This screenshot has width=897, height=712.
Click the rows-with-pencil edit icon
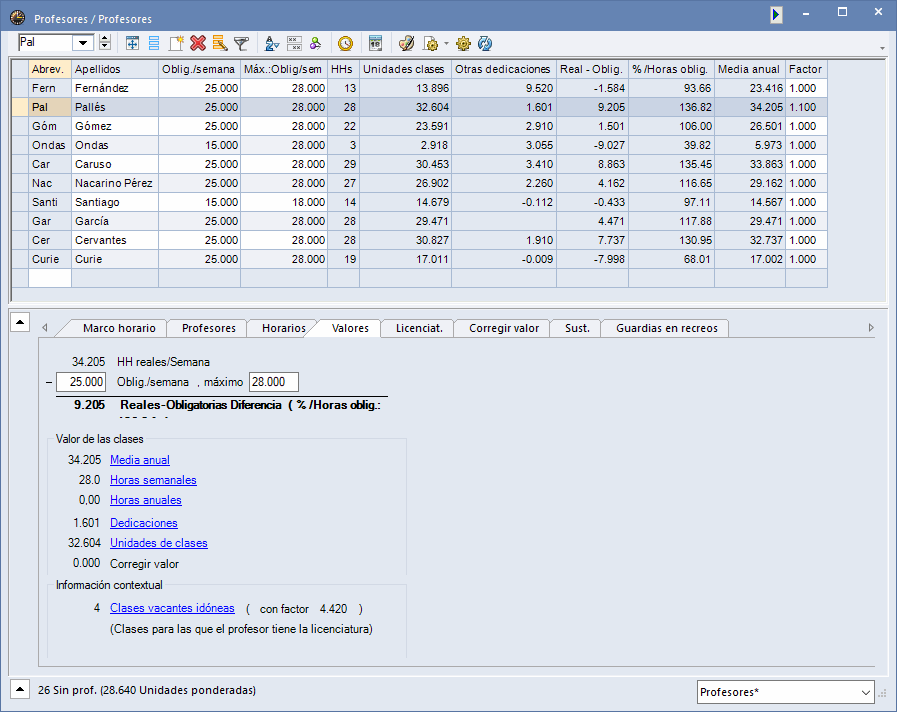[x=220, y=43]
